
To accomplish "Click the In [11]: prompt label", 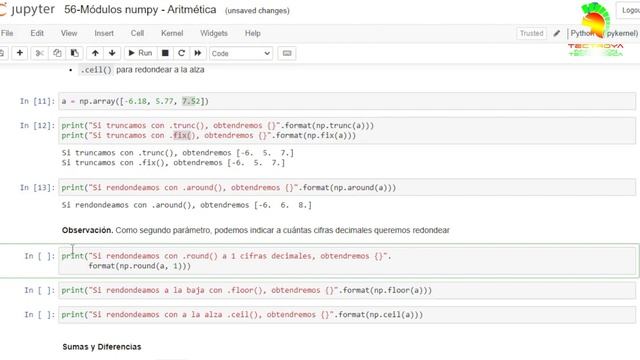I will (x=37, y=101).
